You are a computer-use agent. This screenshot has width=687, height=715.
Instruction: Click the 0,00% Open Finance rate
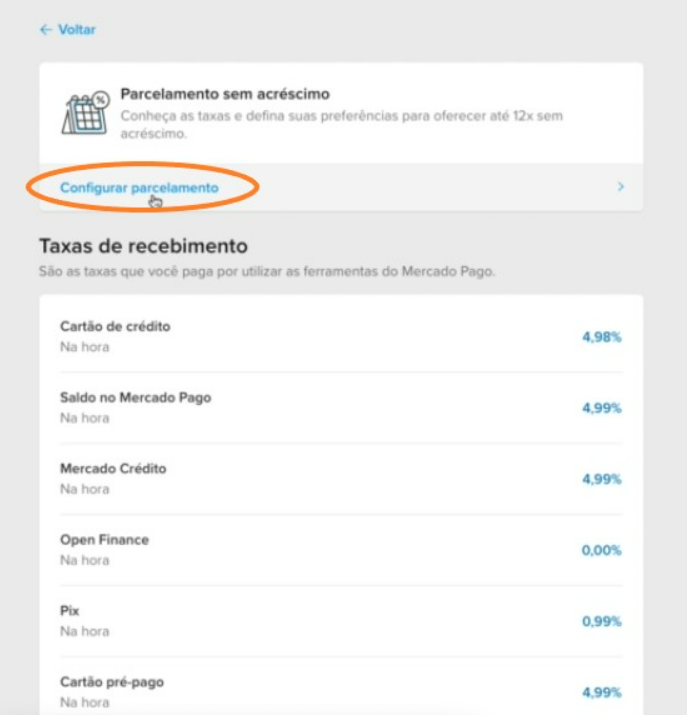(601, 550)
